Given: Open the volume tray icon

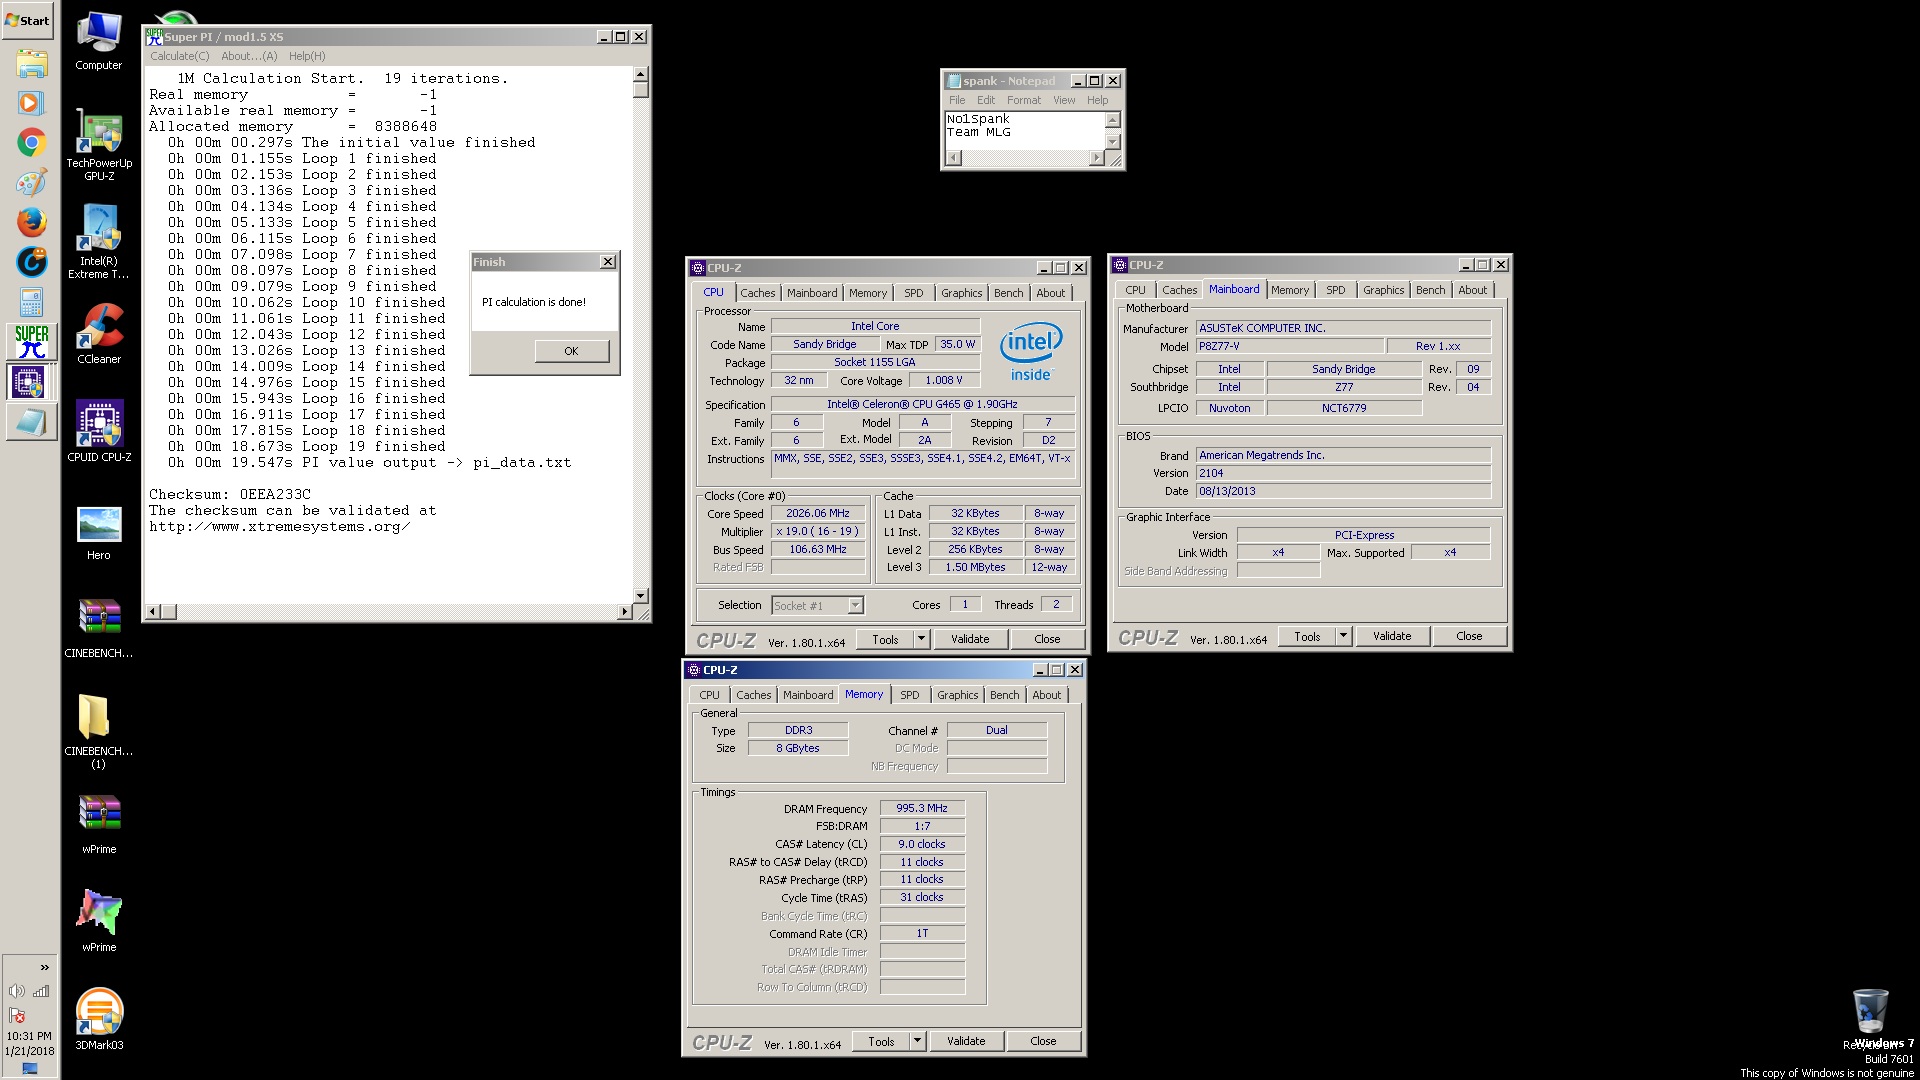Looking at the screenshot, I should pos(17,991).
